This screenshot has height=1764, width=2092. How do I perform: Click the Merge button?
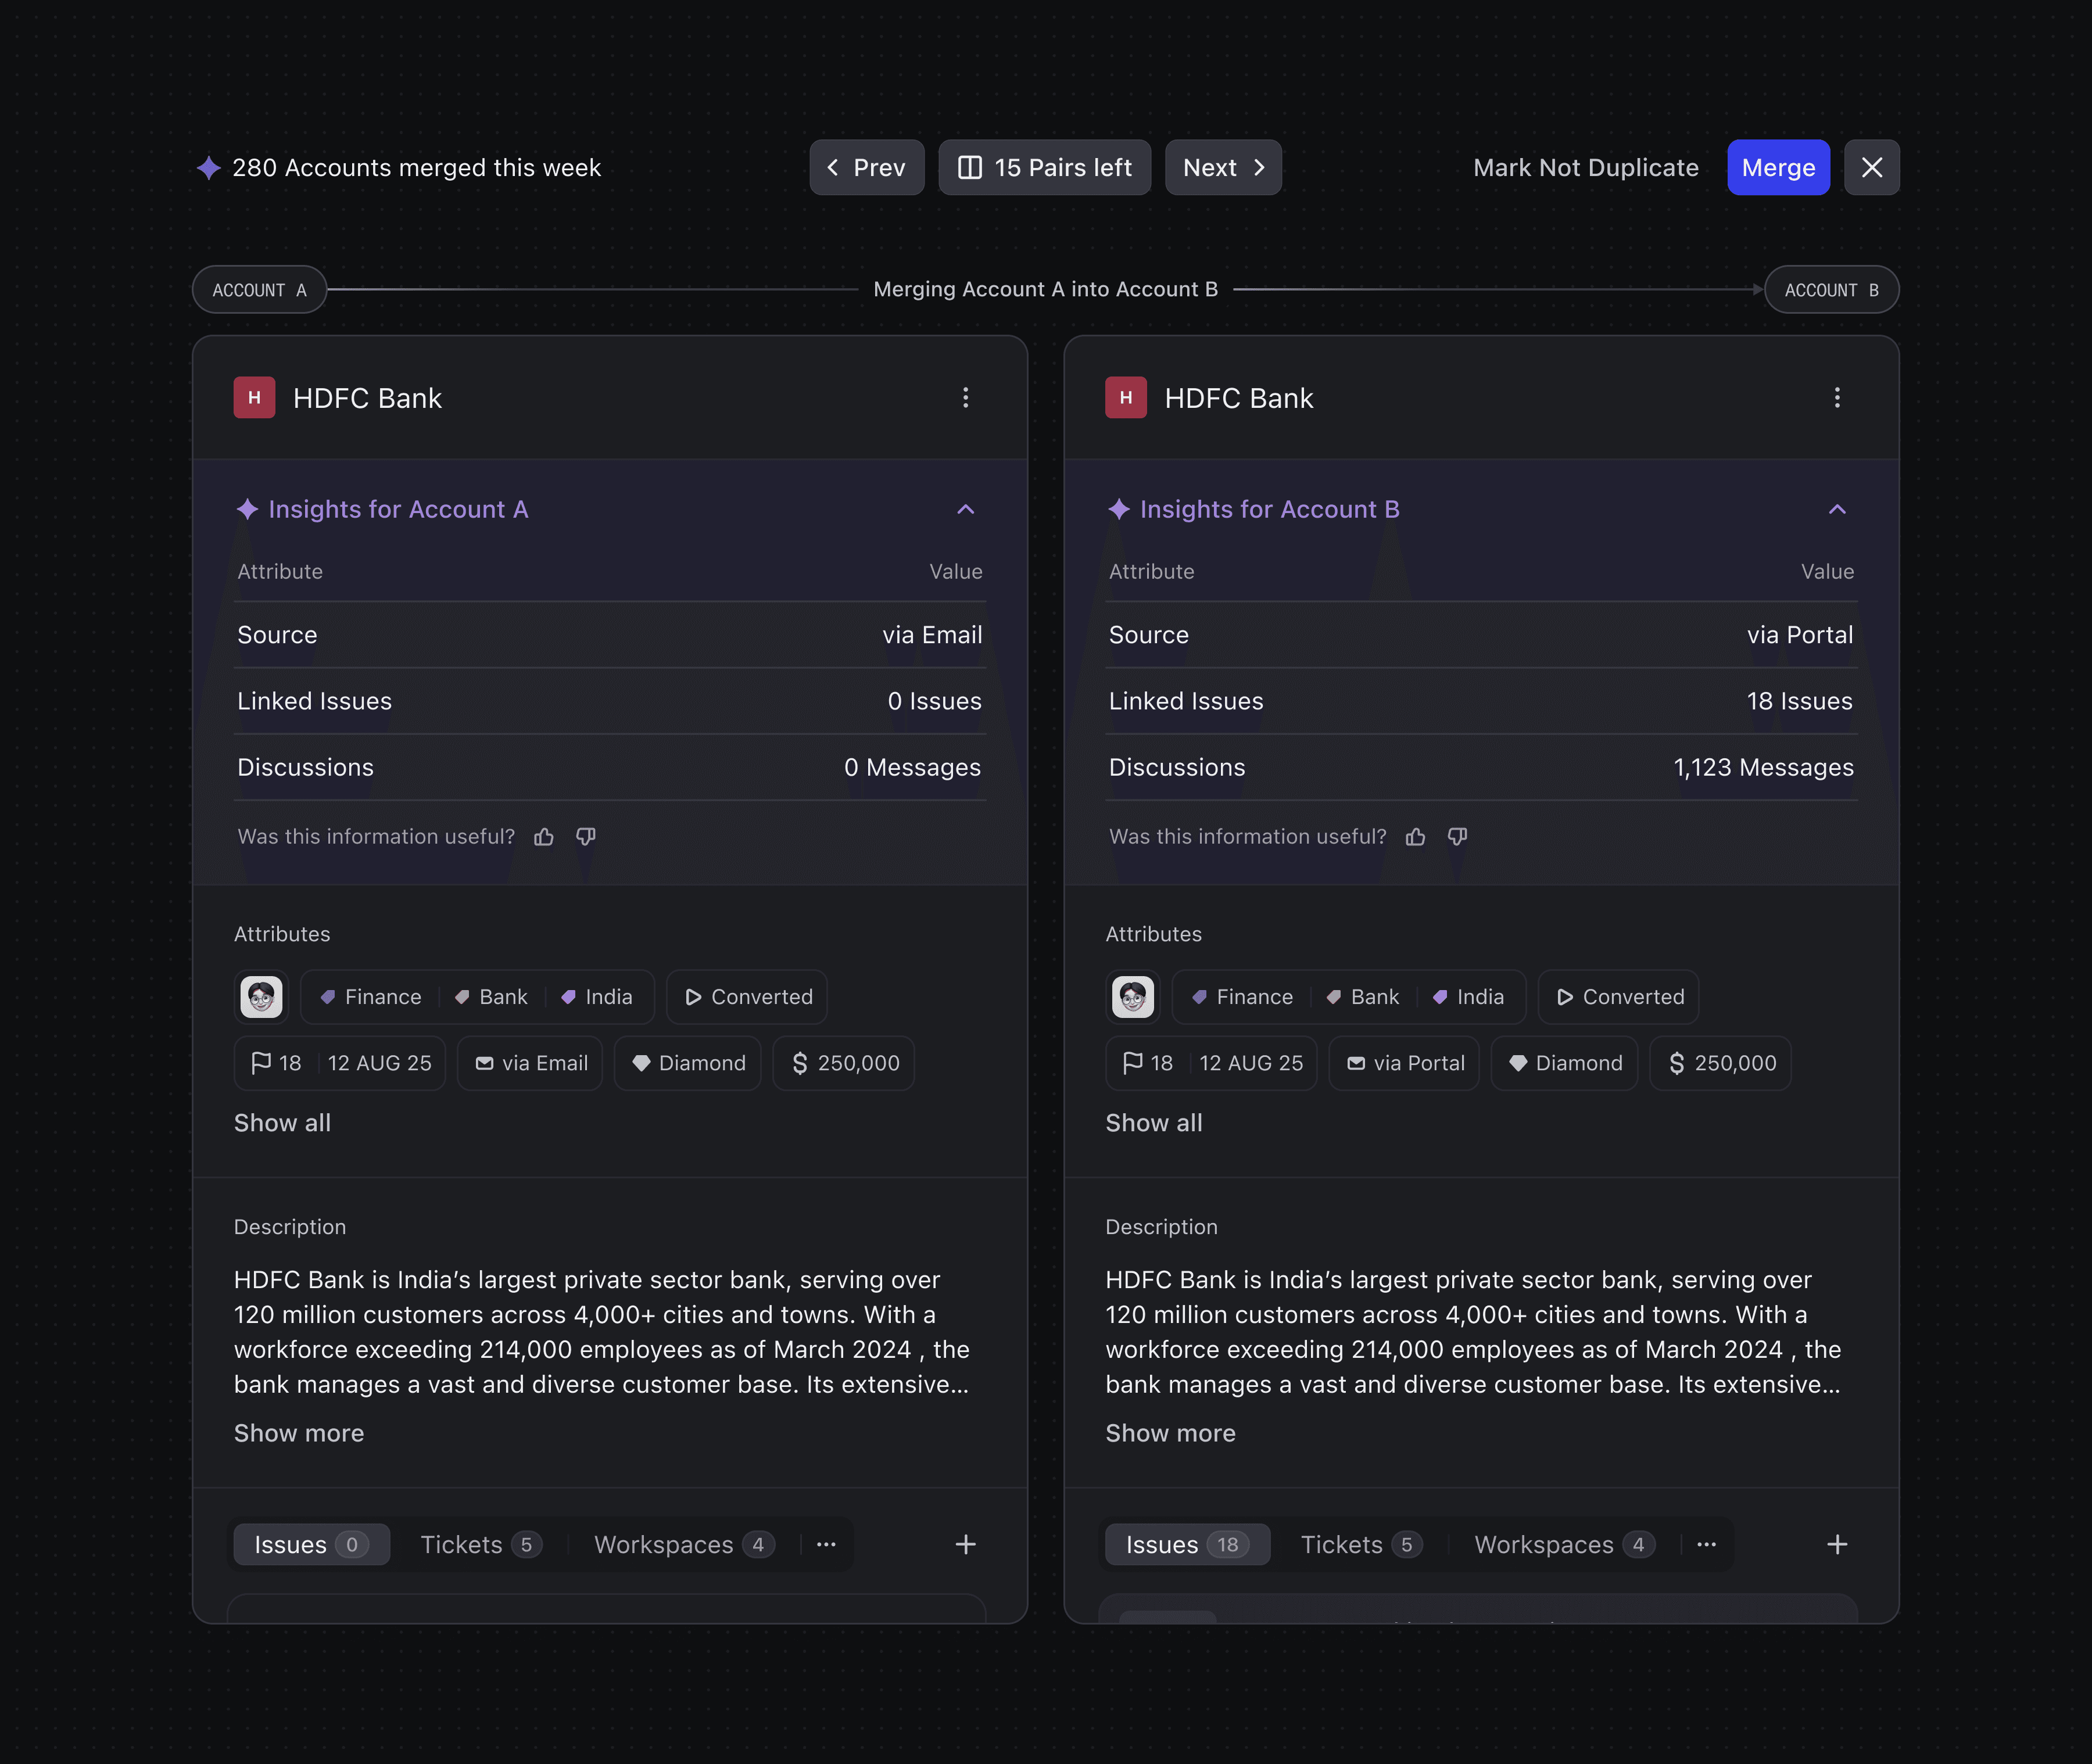(x=1778, y=167)
